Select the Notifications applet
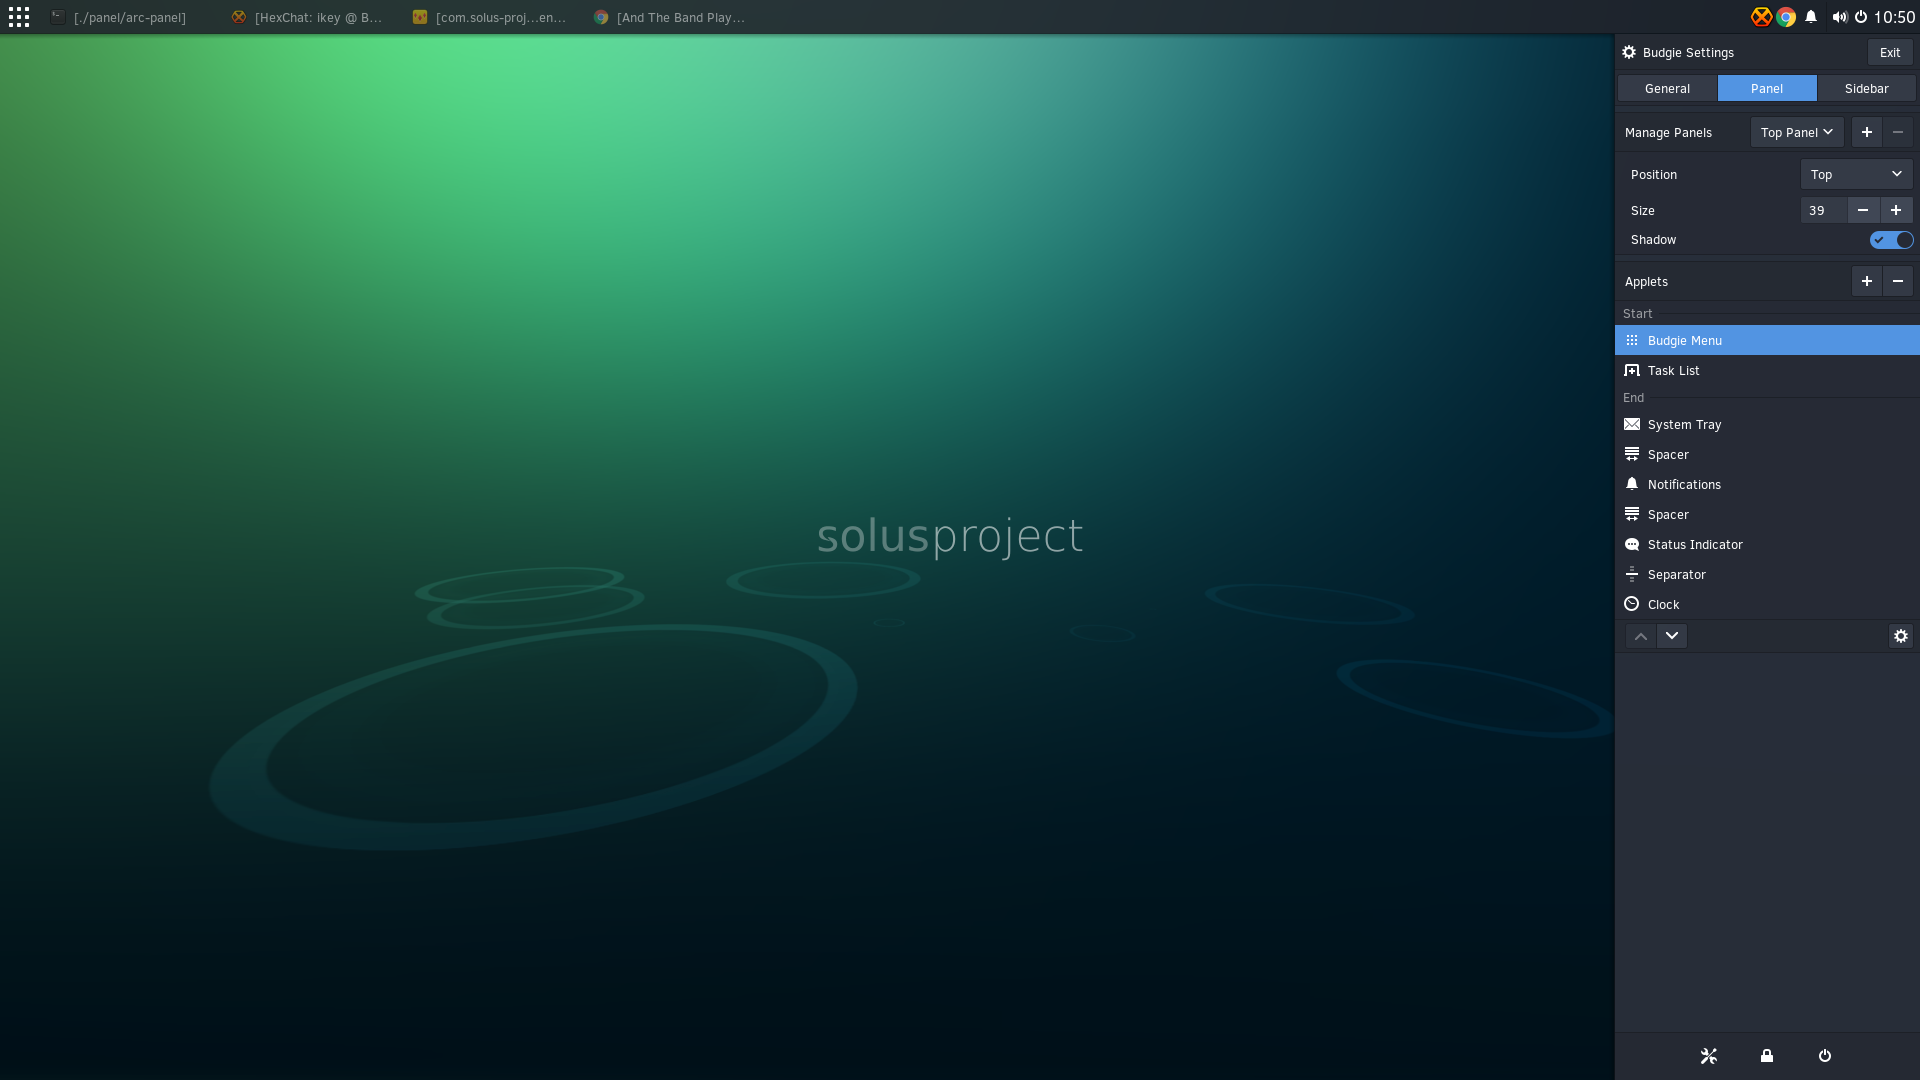This screenshot has width=1920, height=1080. [1767, 484]
